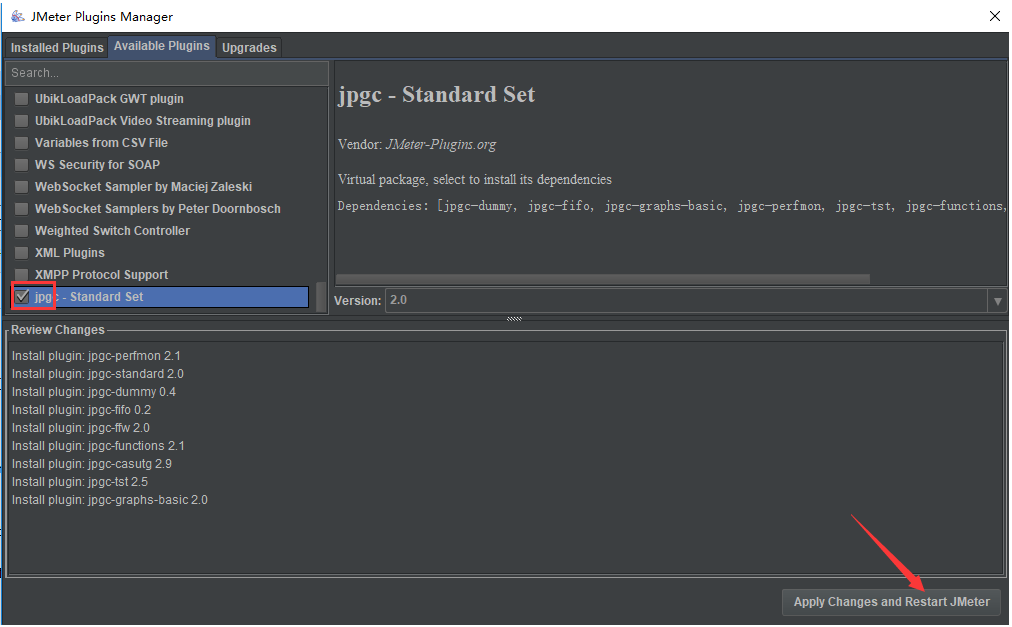This screenshot has width=1012, height=627.
Task: Click 'Install plugin: jpgc-perfmon 2.1' line
Action: coord(96,356)
